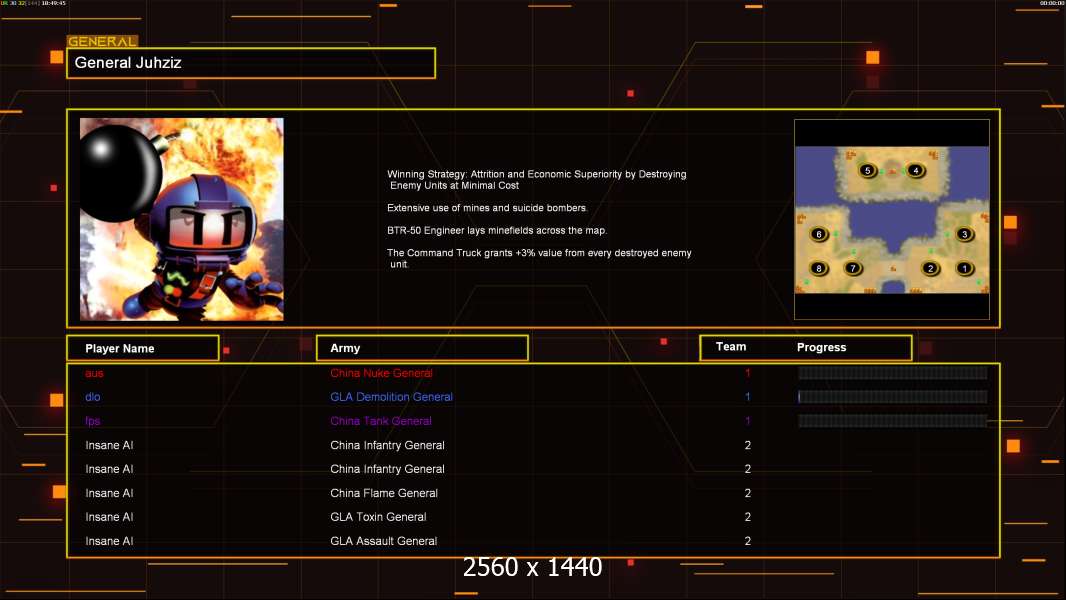Click the Team column header

pos(731,347)
